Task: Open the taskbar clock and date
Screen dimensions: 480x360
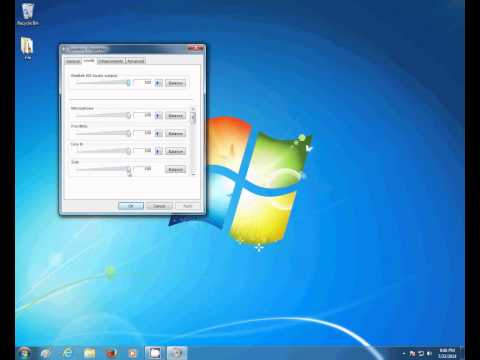Action: coord(447,353)
